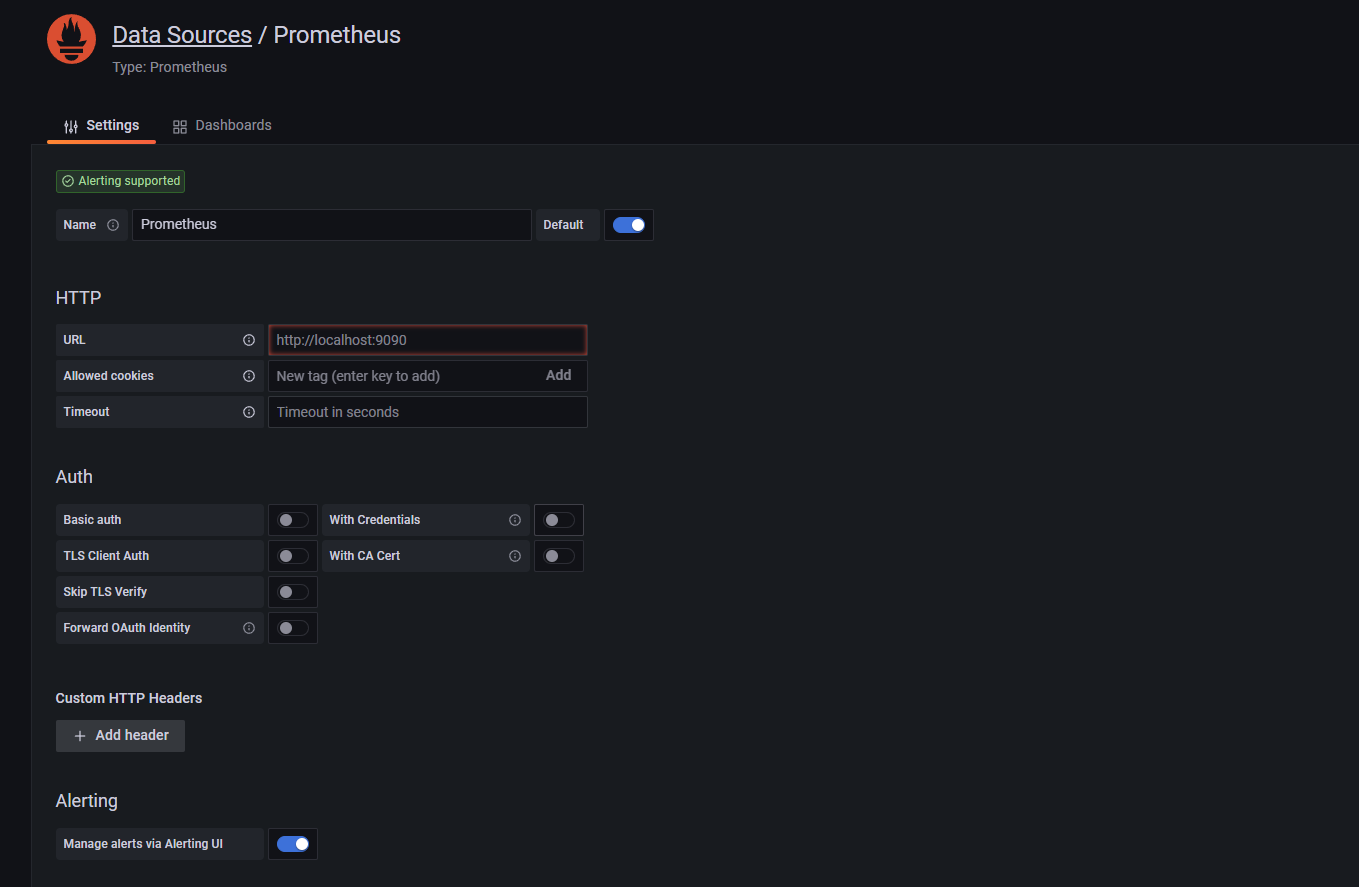Screen dimensions: 1359x887
Task: Click the info icon for Allowed cookies
Action: point(249,376)
